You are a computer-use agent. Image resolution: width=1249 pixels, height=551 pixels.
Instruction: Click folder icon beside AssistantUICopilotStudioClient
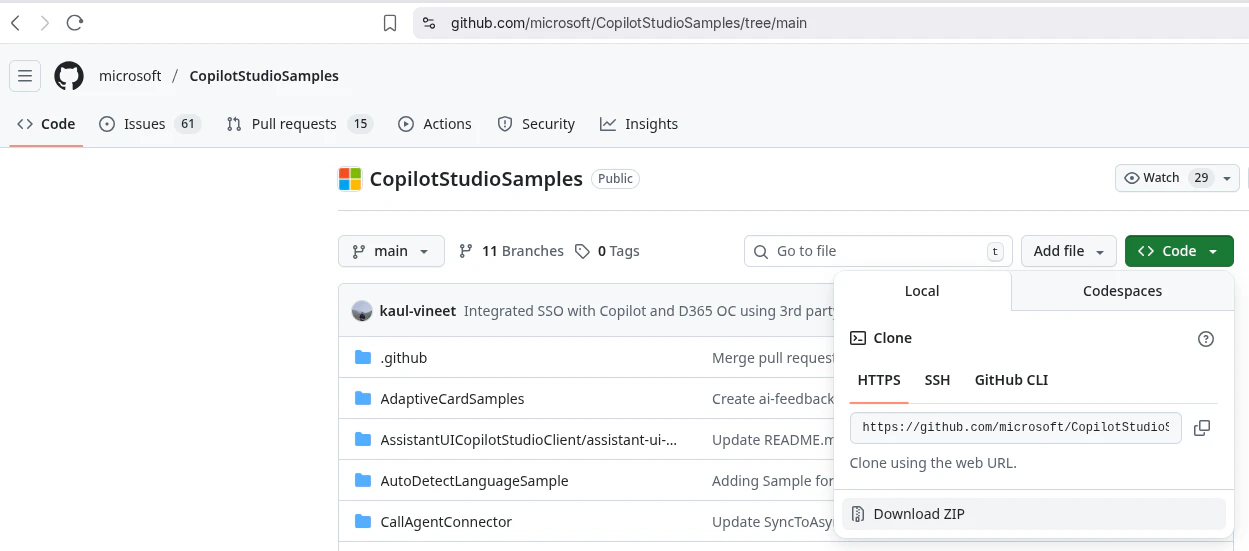pos(363,440)
